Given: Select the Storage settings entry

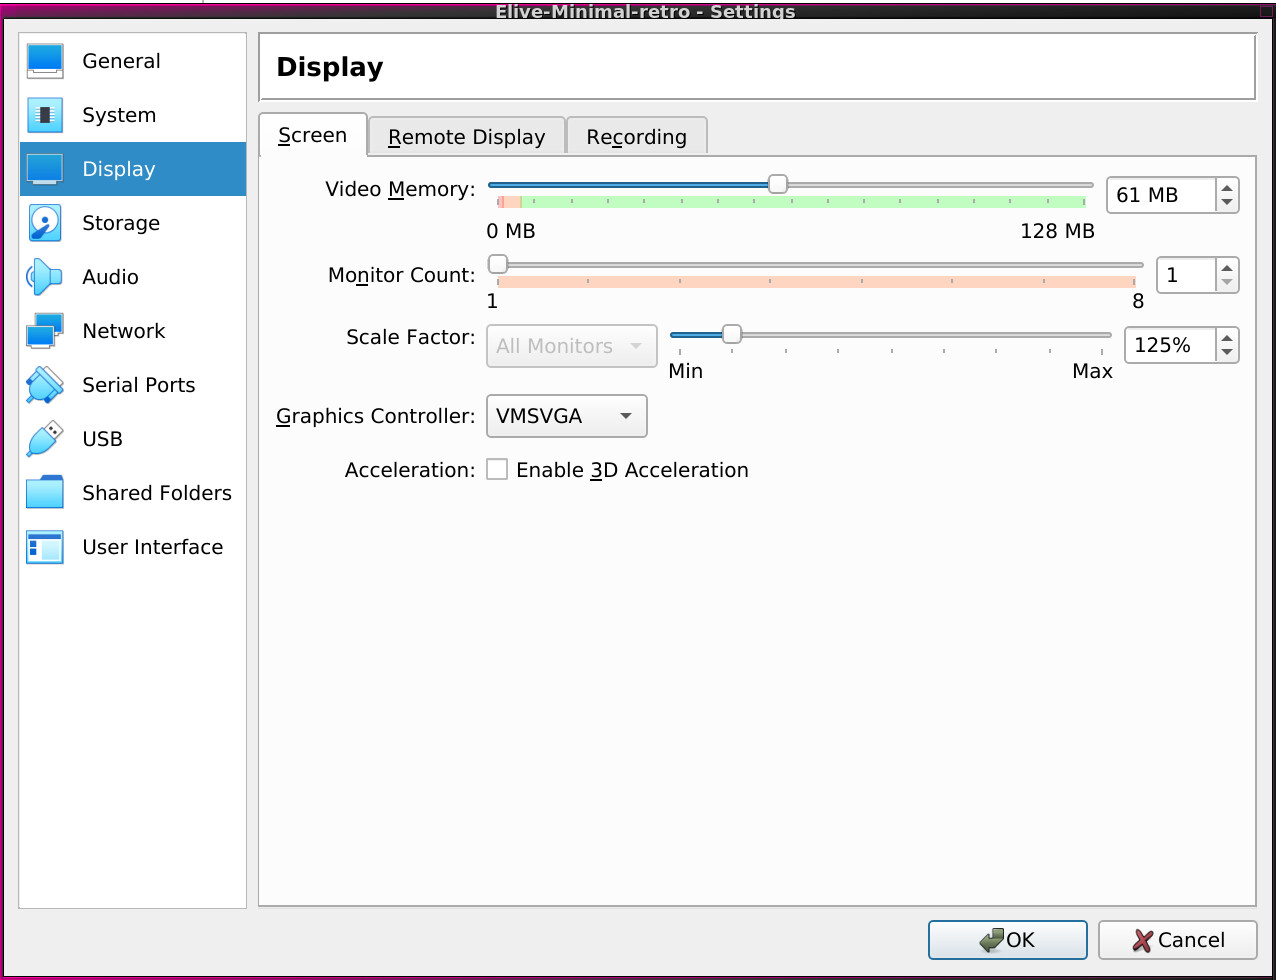Looking at the screenshot, I should click(133, 223).
